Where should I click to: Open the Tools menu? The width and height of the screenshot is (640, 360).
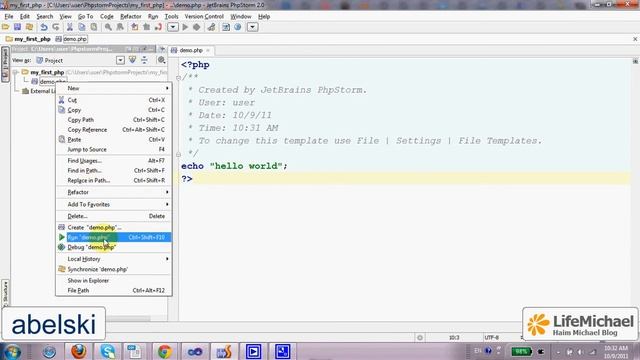(171, 17)
